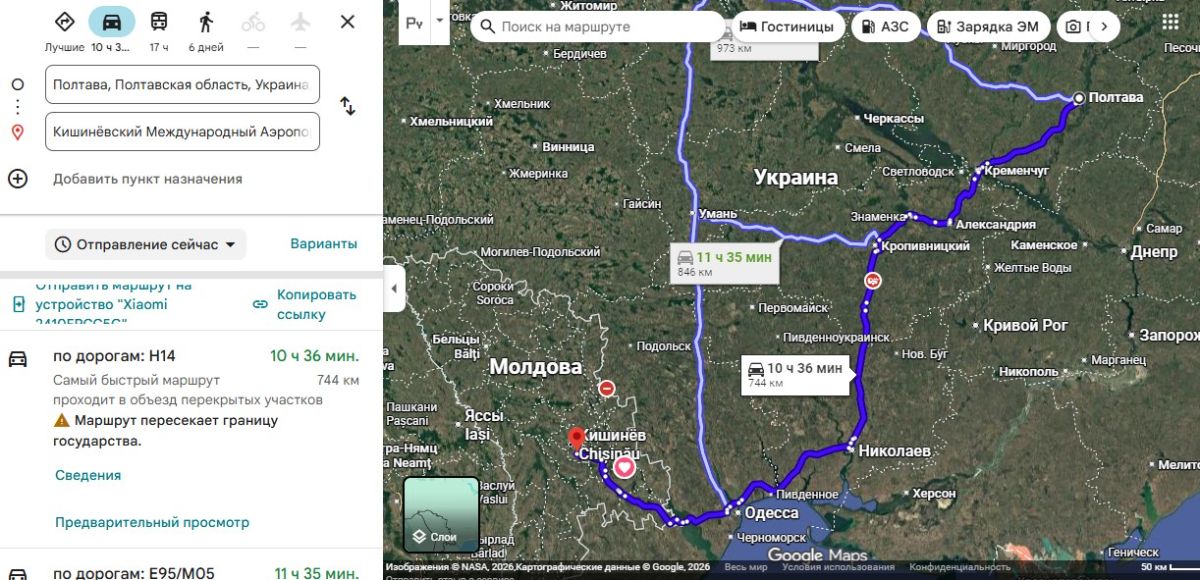The height and width of the screenshot is (580, 1200).
Task: Switch to public transit travel mode
Action: pos(159,22)
